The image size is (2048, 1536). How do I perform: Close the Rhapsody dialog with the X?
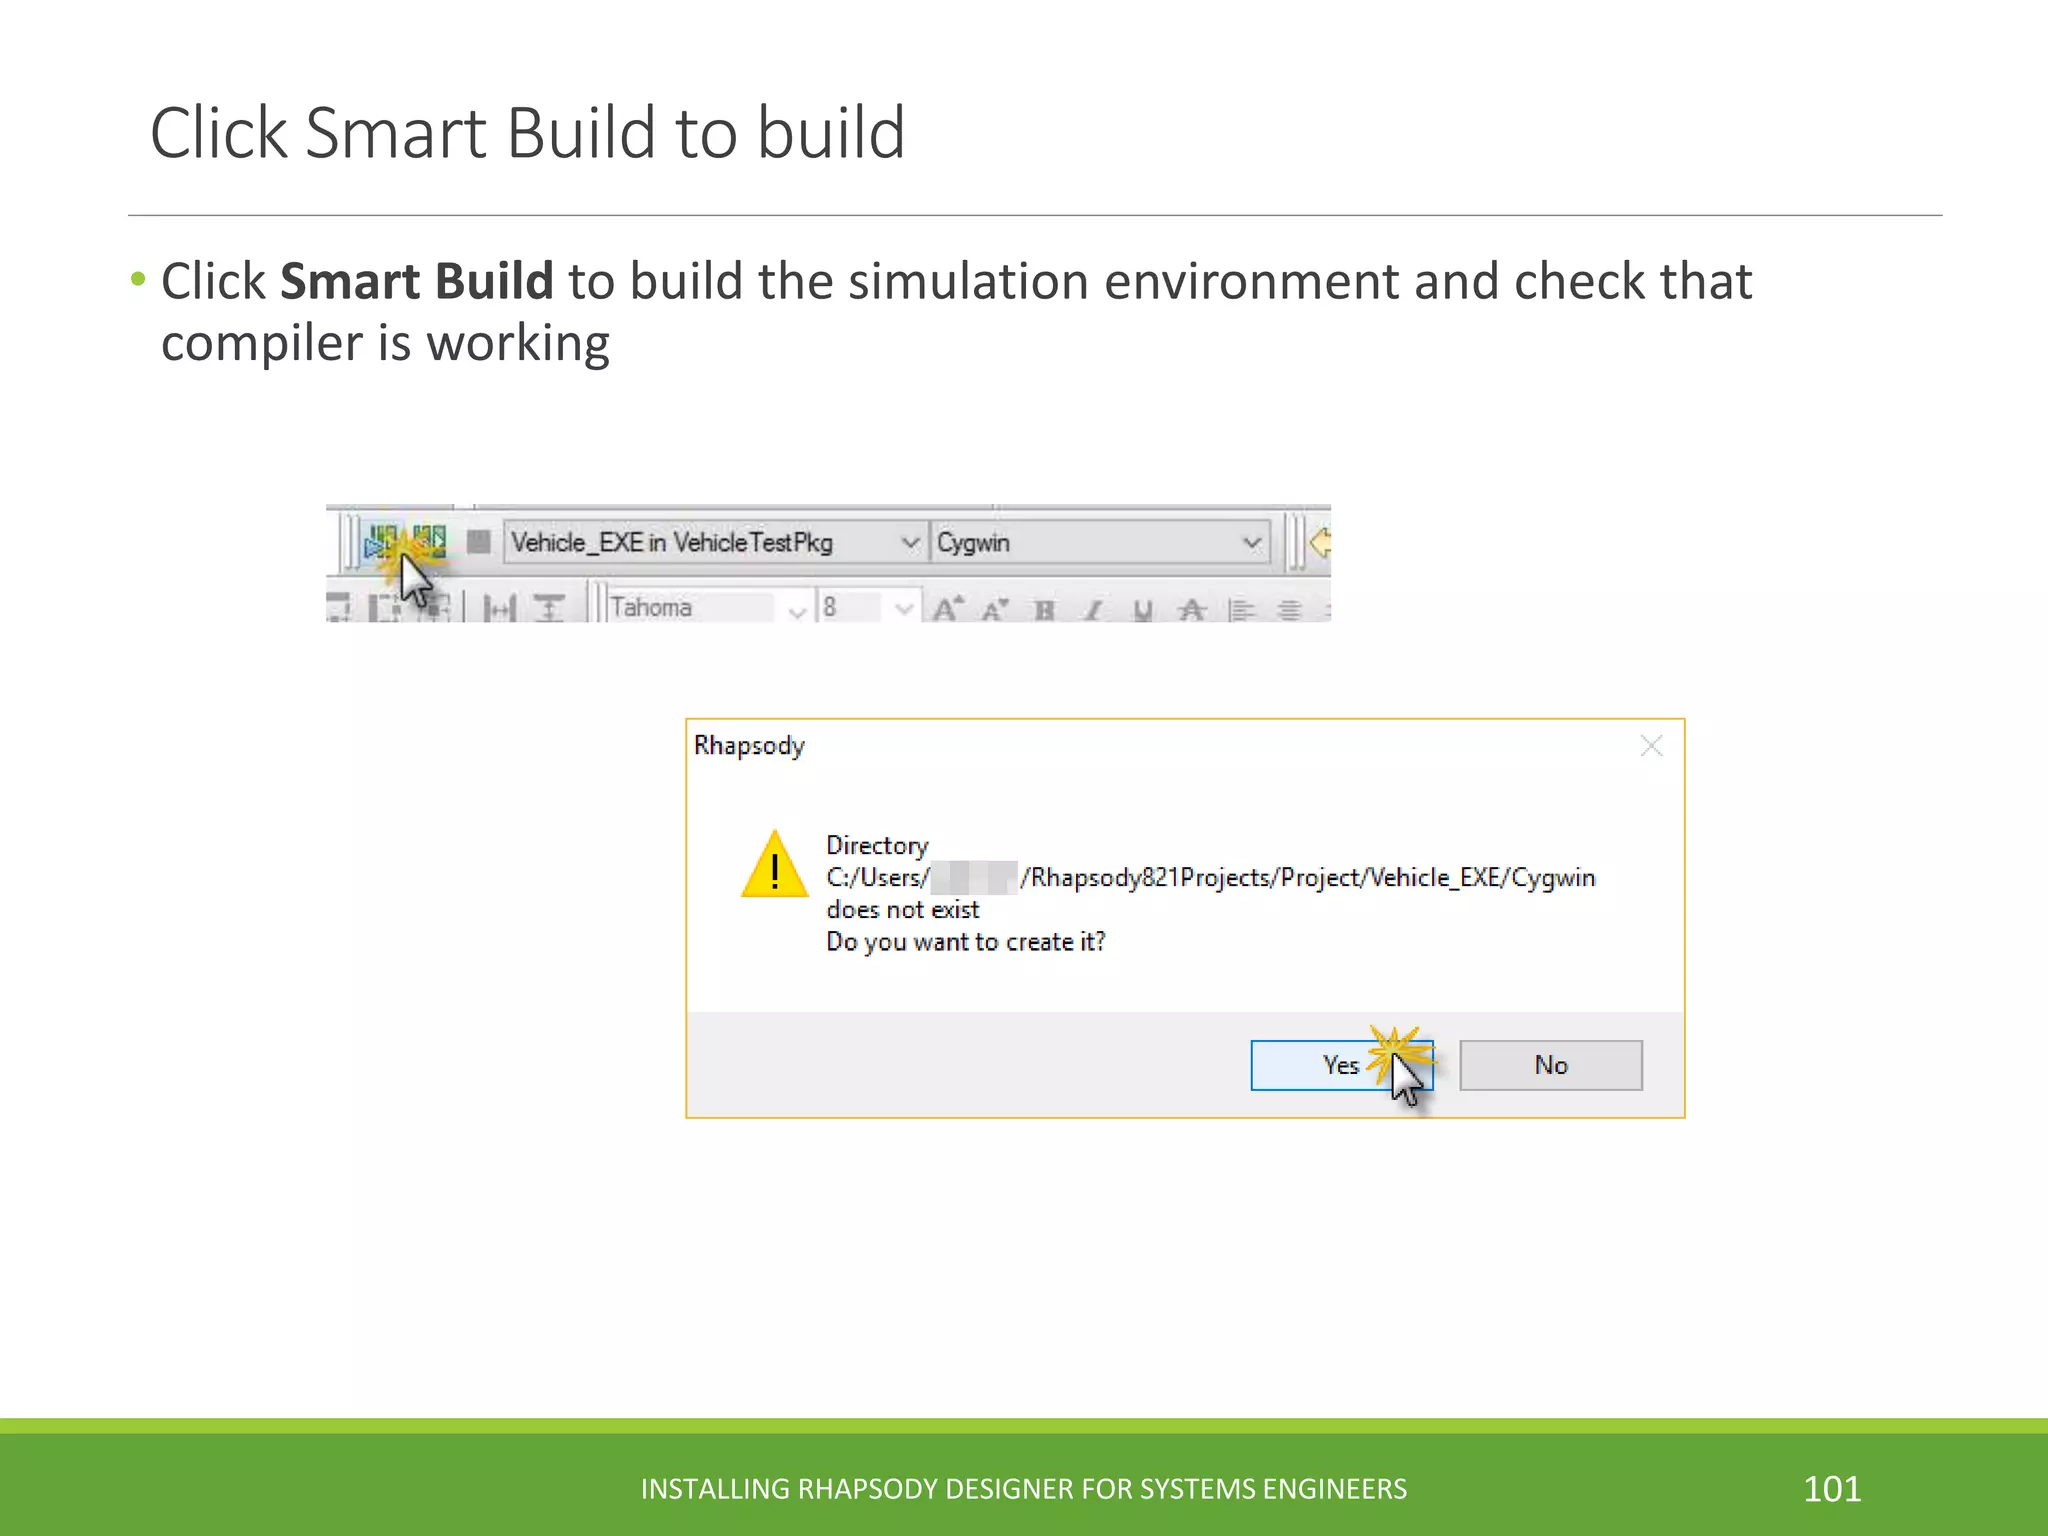[1651, 746]
